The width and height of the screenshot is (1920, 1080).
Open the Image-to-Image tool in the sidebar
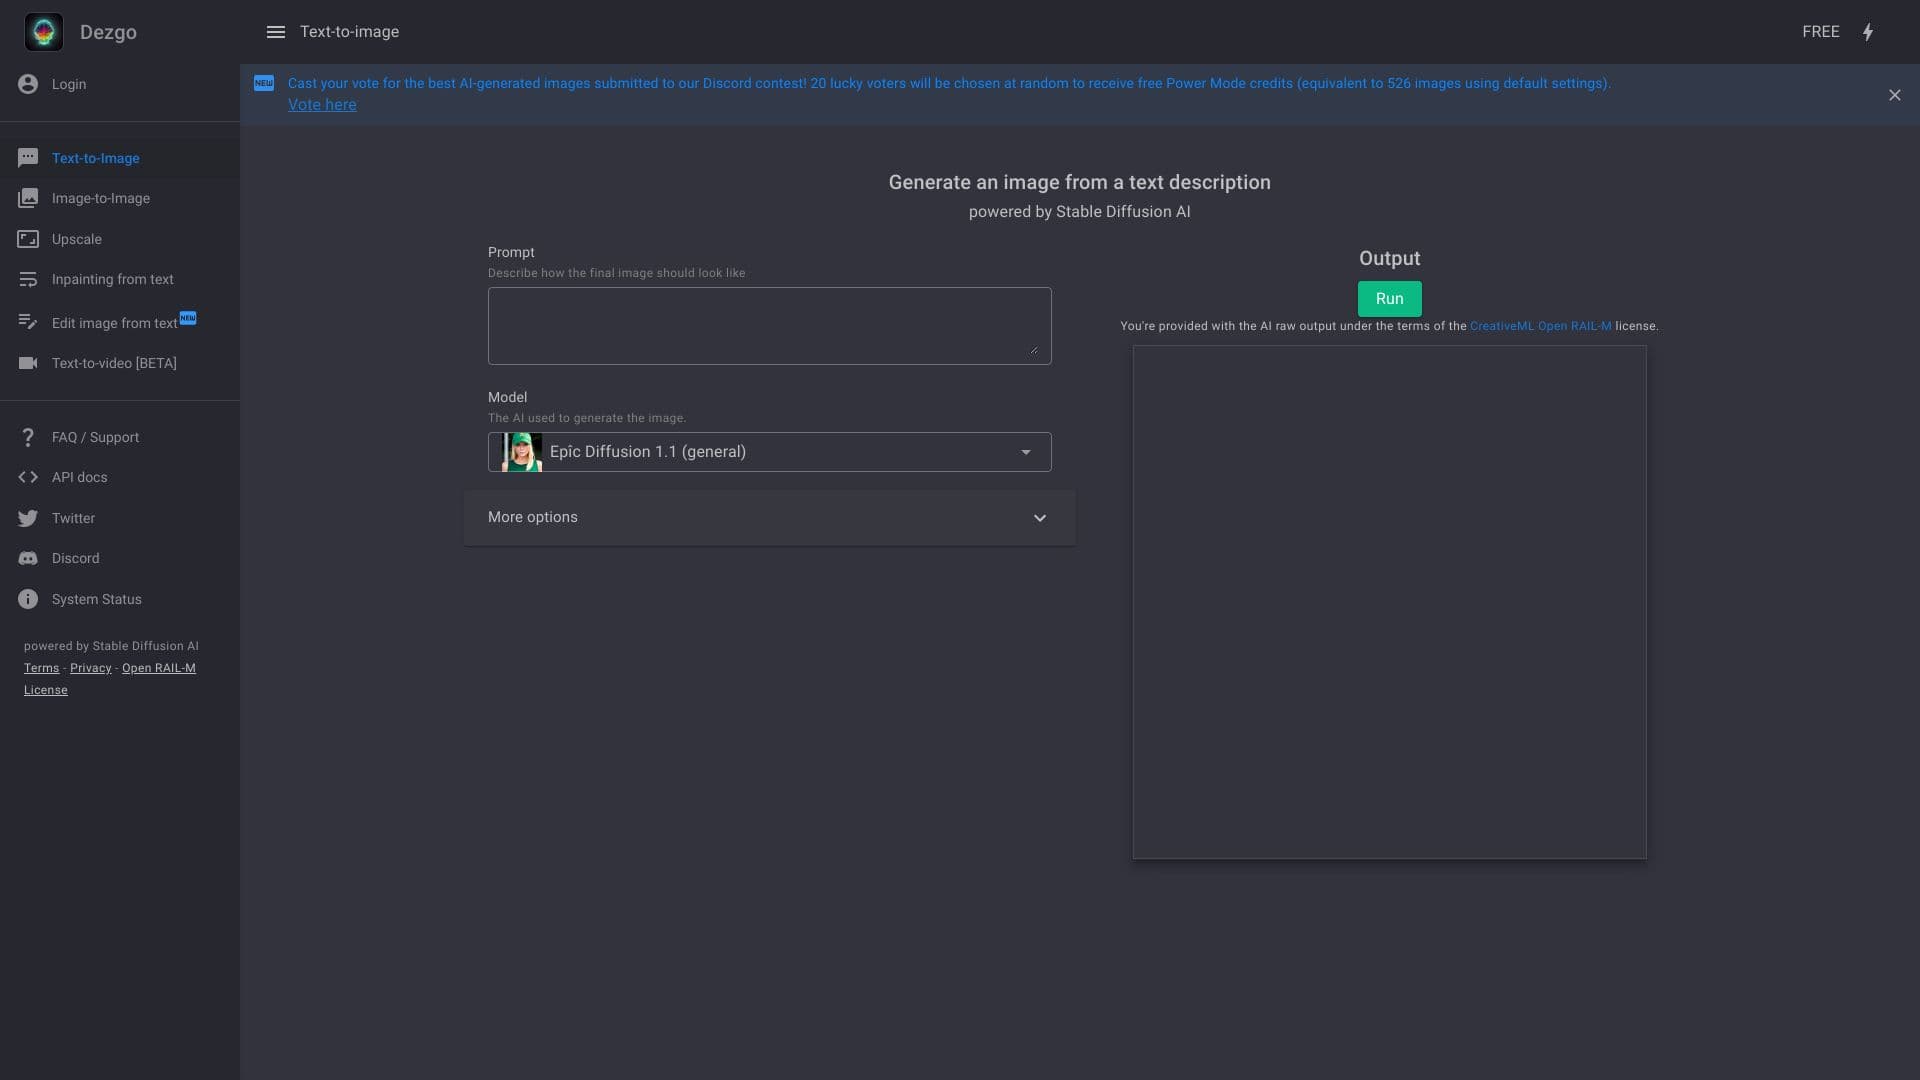101,198
